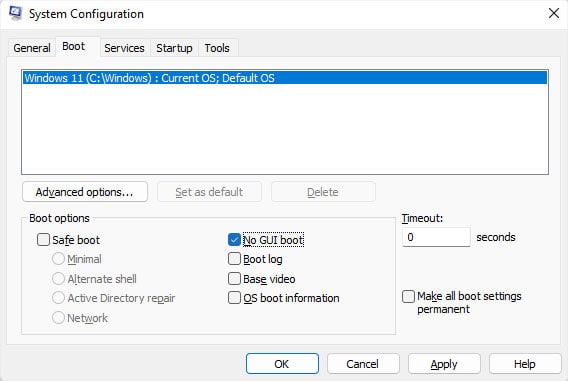Select the Tools tab
Viewport: 568px width, 381px height.
(x=217, y=48)
